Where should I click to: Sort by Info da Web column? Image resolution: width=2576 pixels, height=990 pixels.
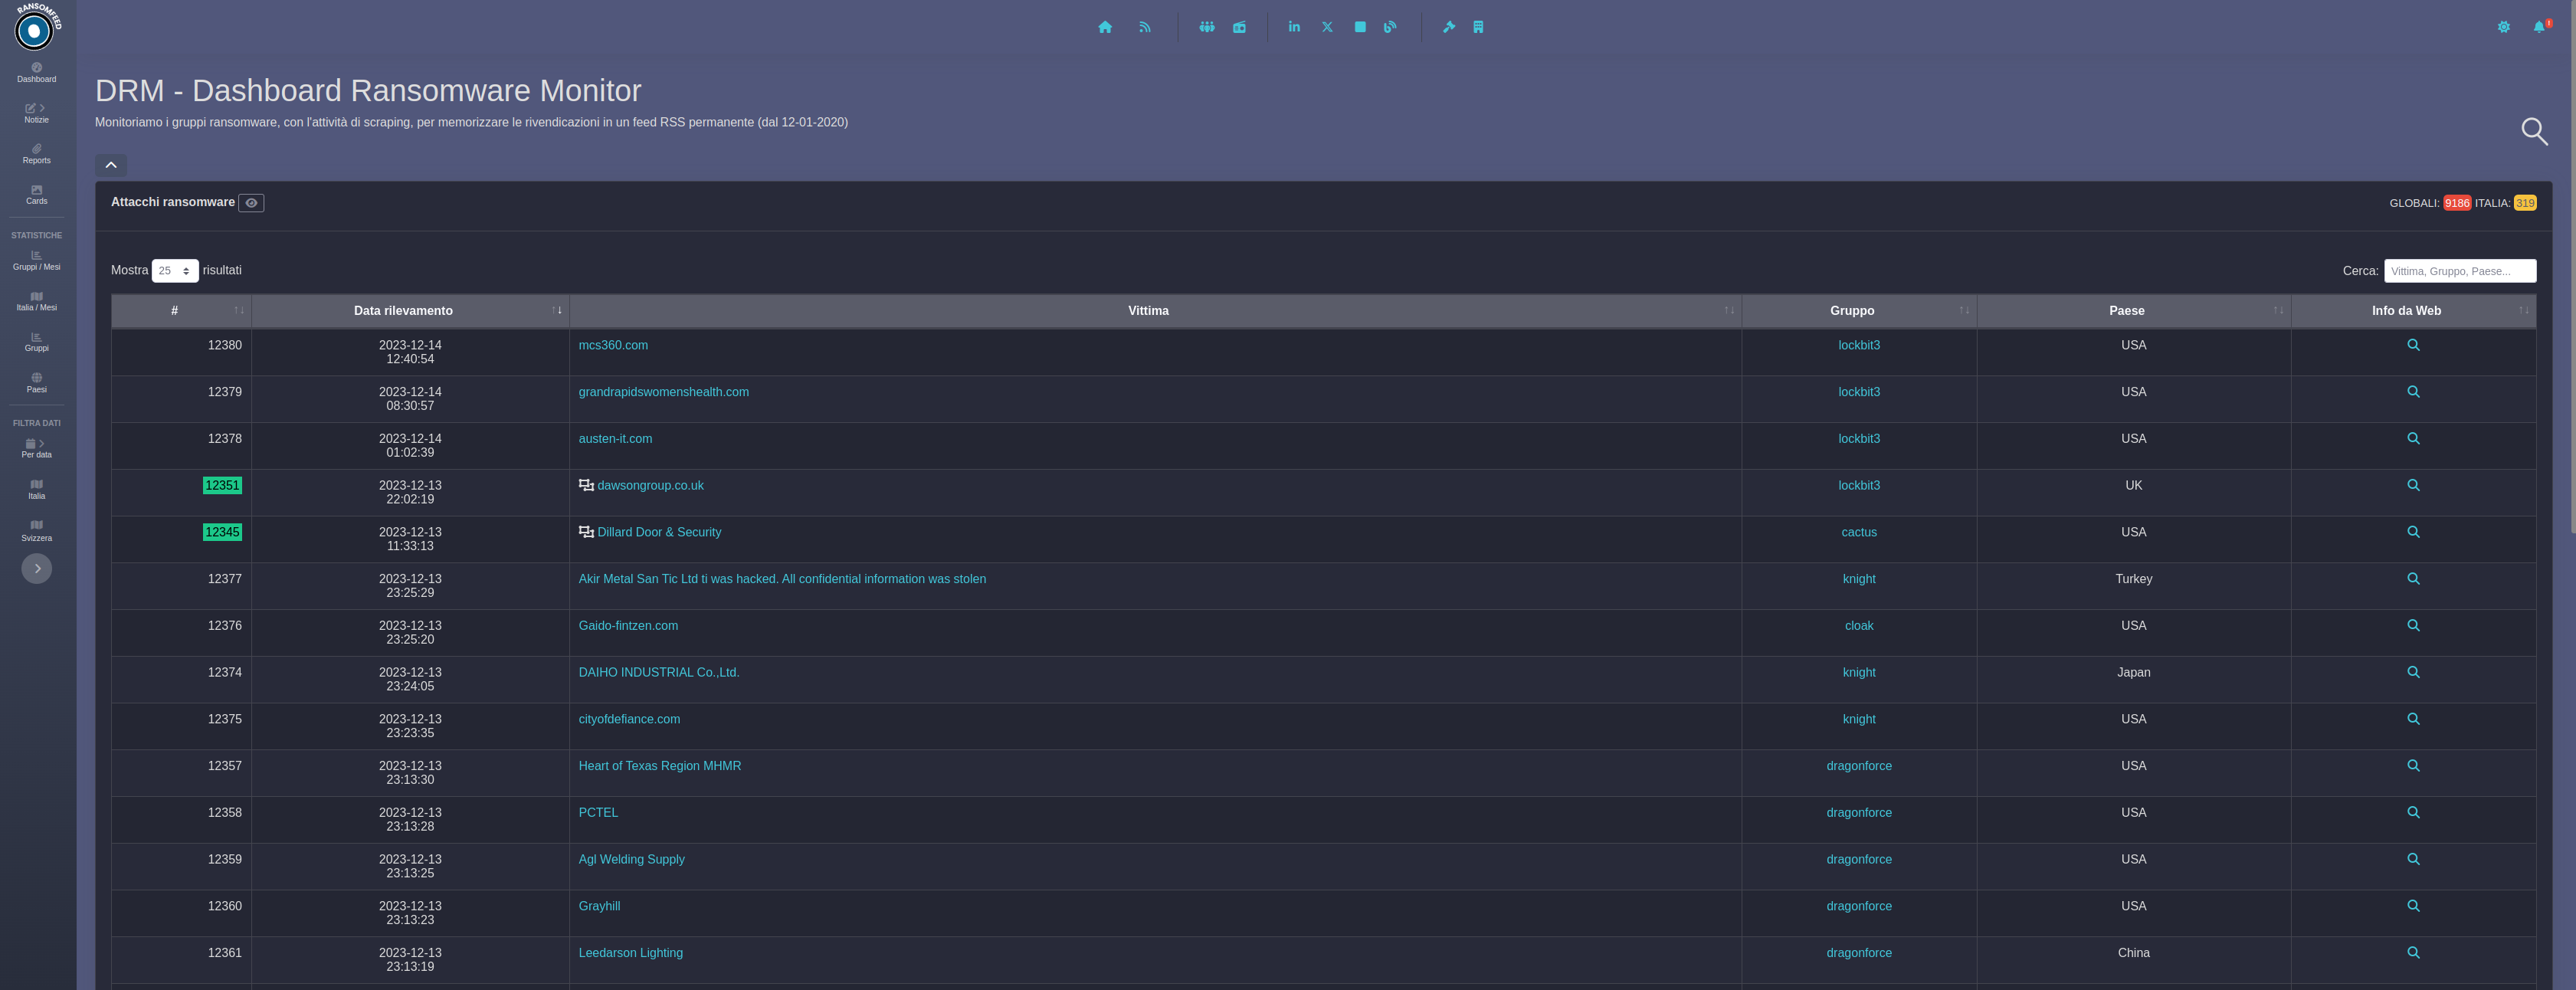[2413, 311]
